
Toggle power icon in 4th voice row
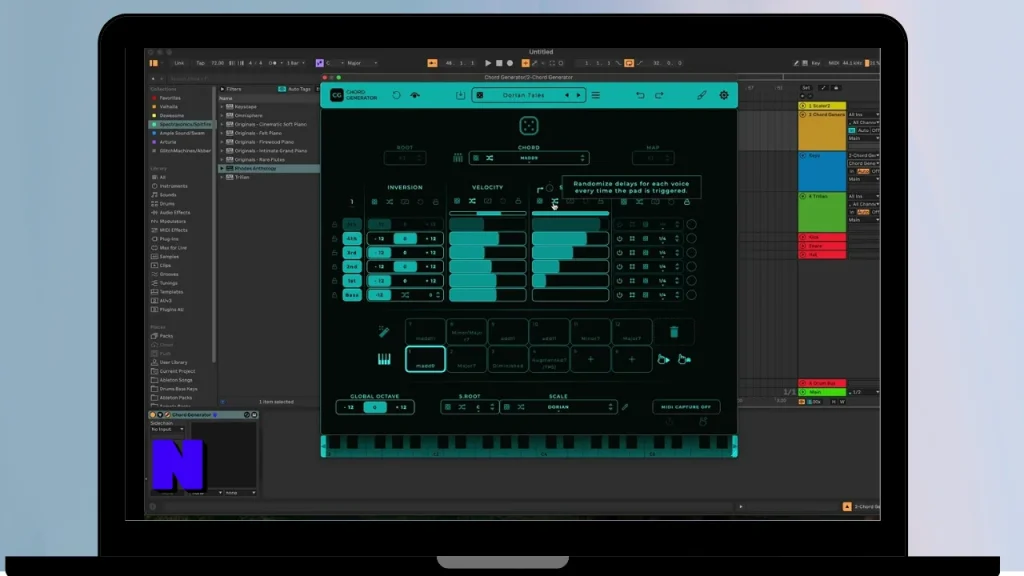point(619,238)
